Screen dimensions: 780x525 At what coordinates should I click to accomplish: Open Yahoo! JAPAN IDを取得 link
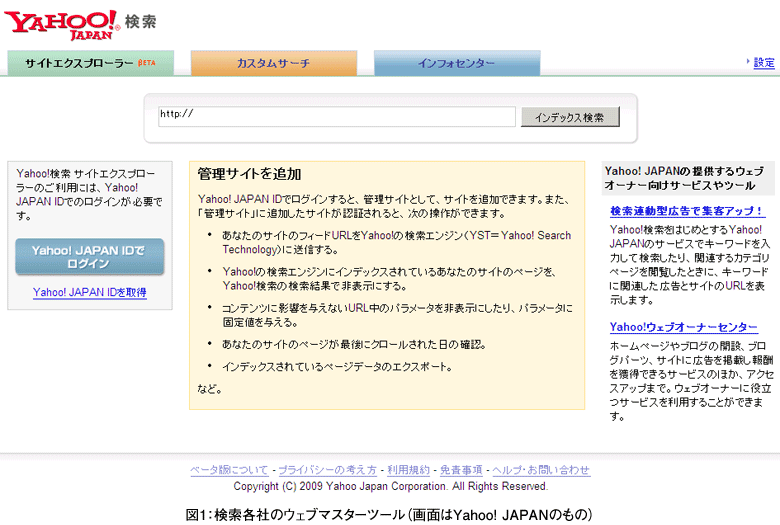[x=90, y=292]
